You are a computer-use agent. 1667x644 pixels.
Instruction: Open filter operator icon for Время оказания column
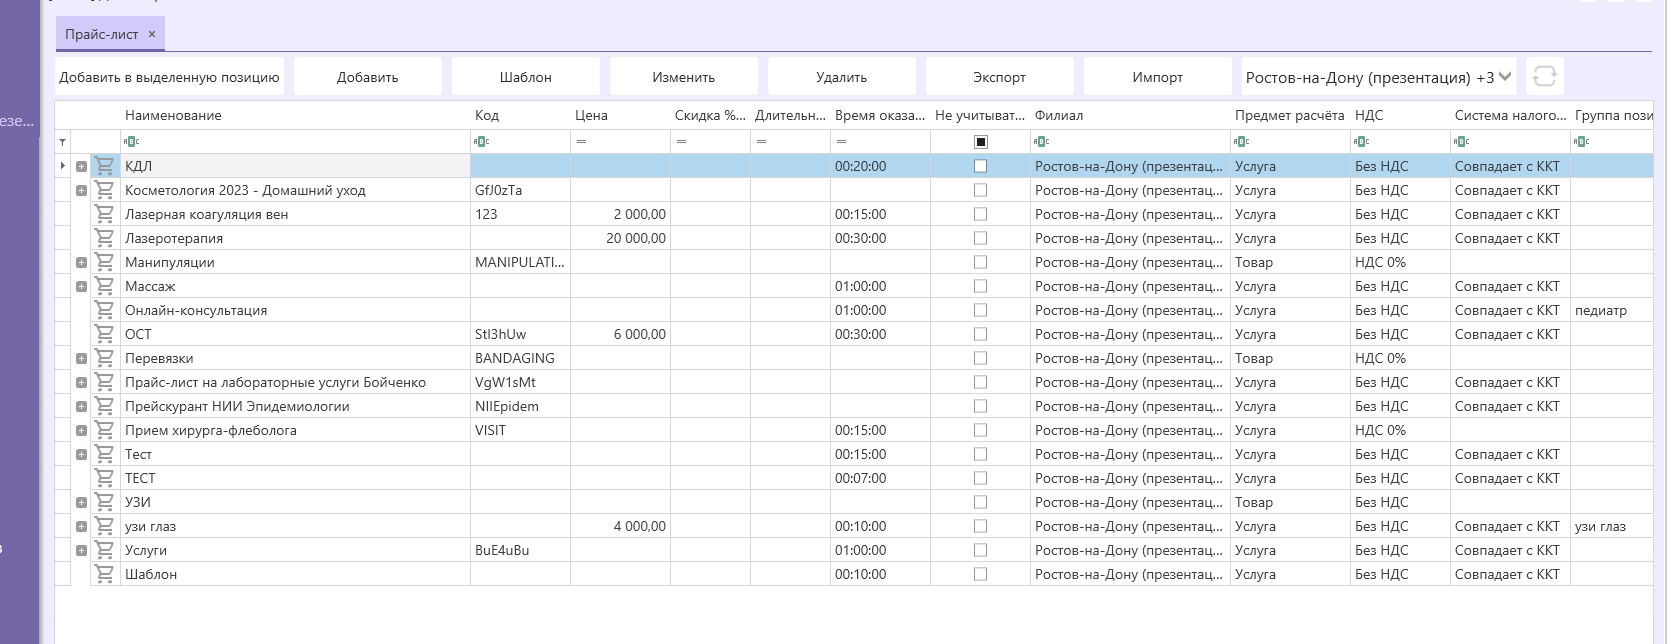(841, 142)
